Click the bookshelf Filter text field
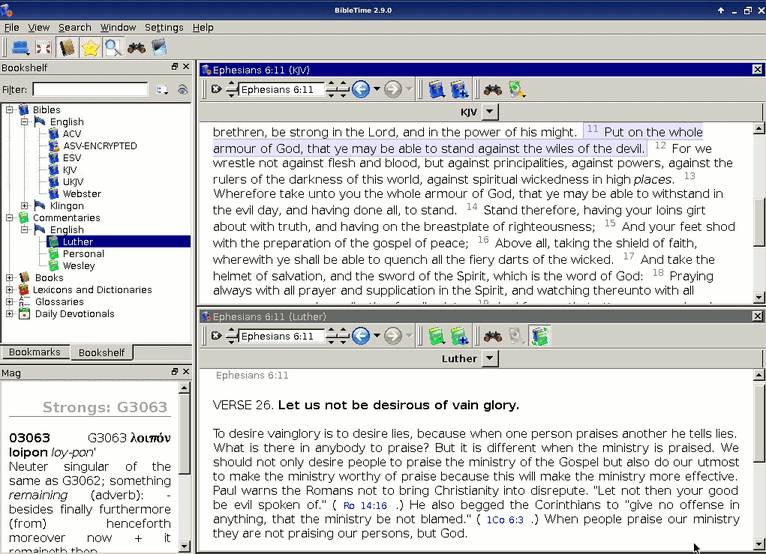Image resolution: width=766 pixels, height=554 pixels. (x=89, y=89)
